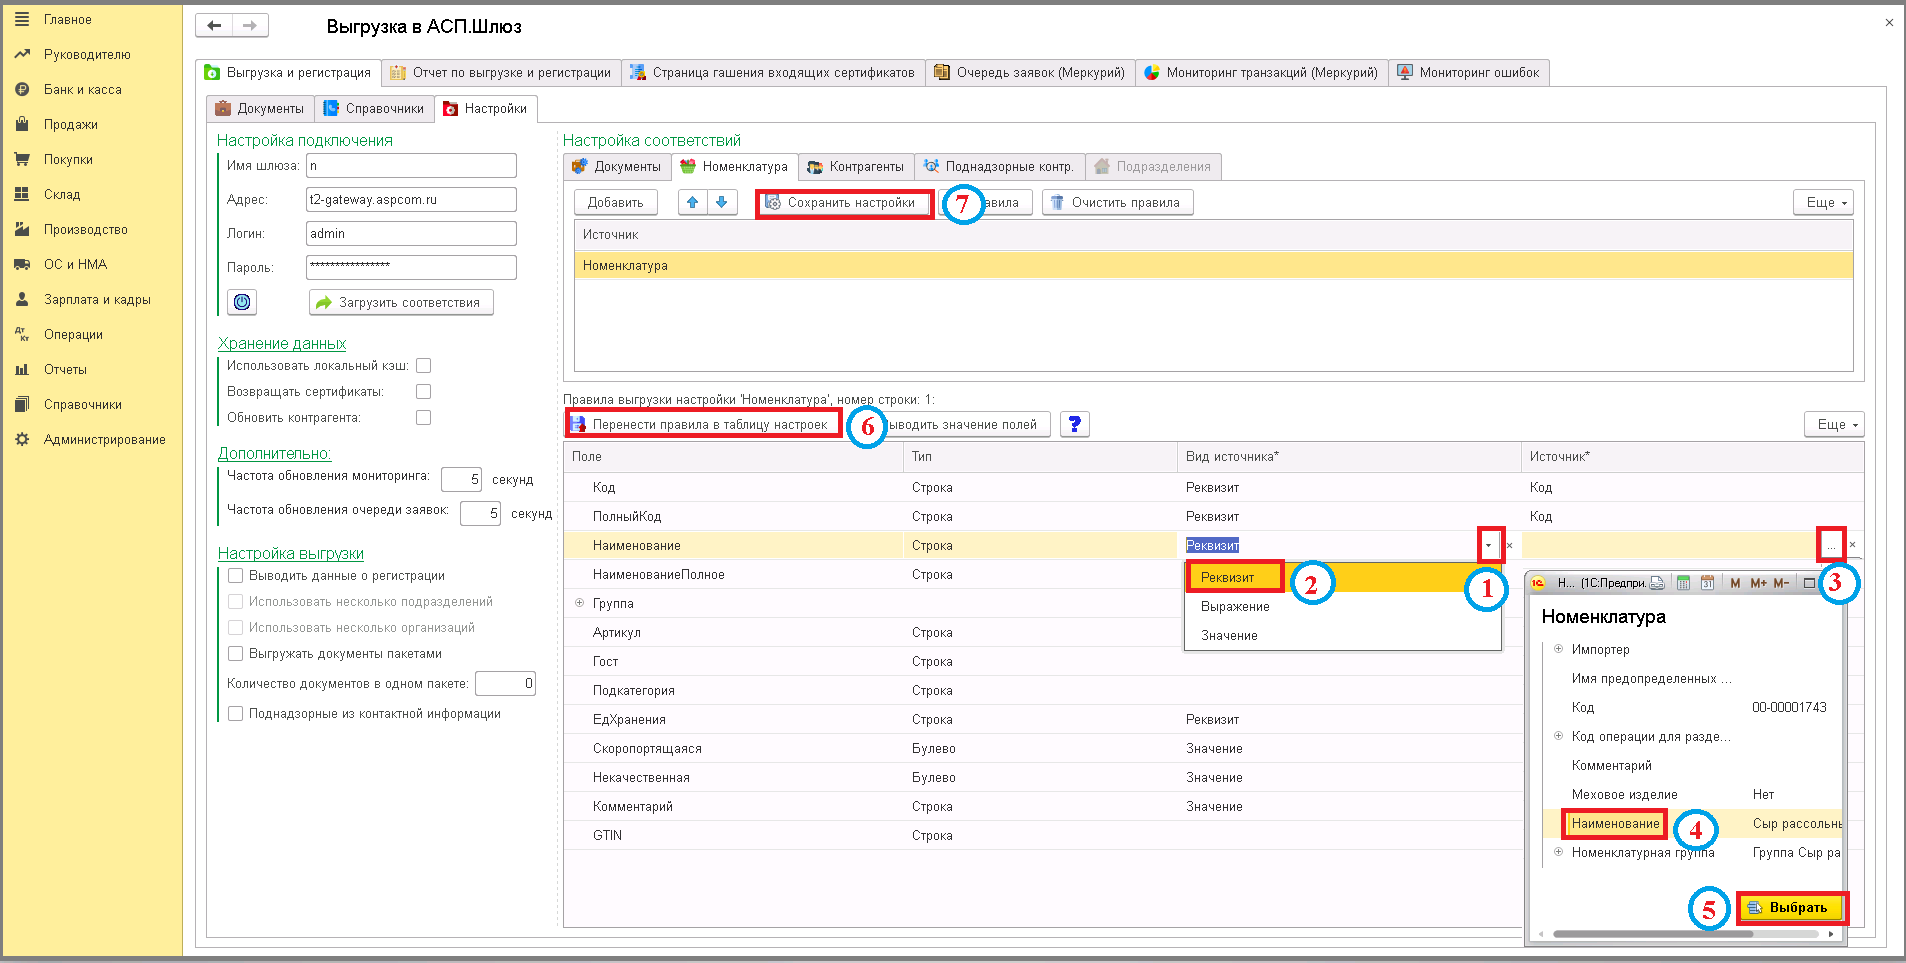Click the Загрузить соответствия button
This screenshot has height=963, width=1906.
click(x=400, y=302)
